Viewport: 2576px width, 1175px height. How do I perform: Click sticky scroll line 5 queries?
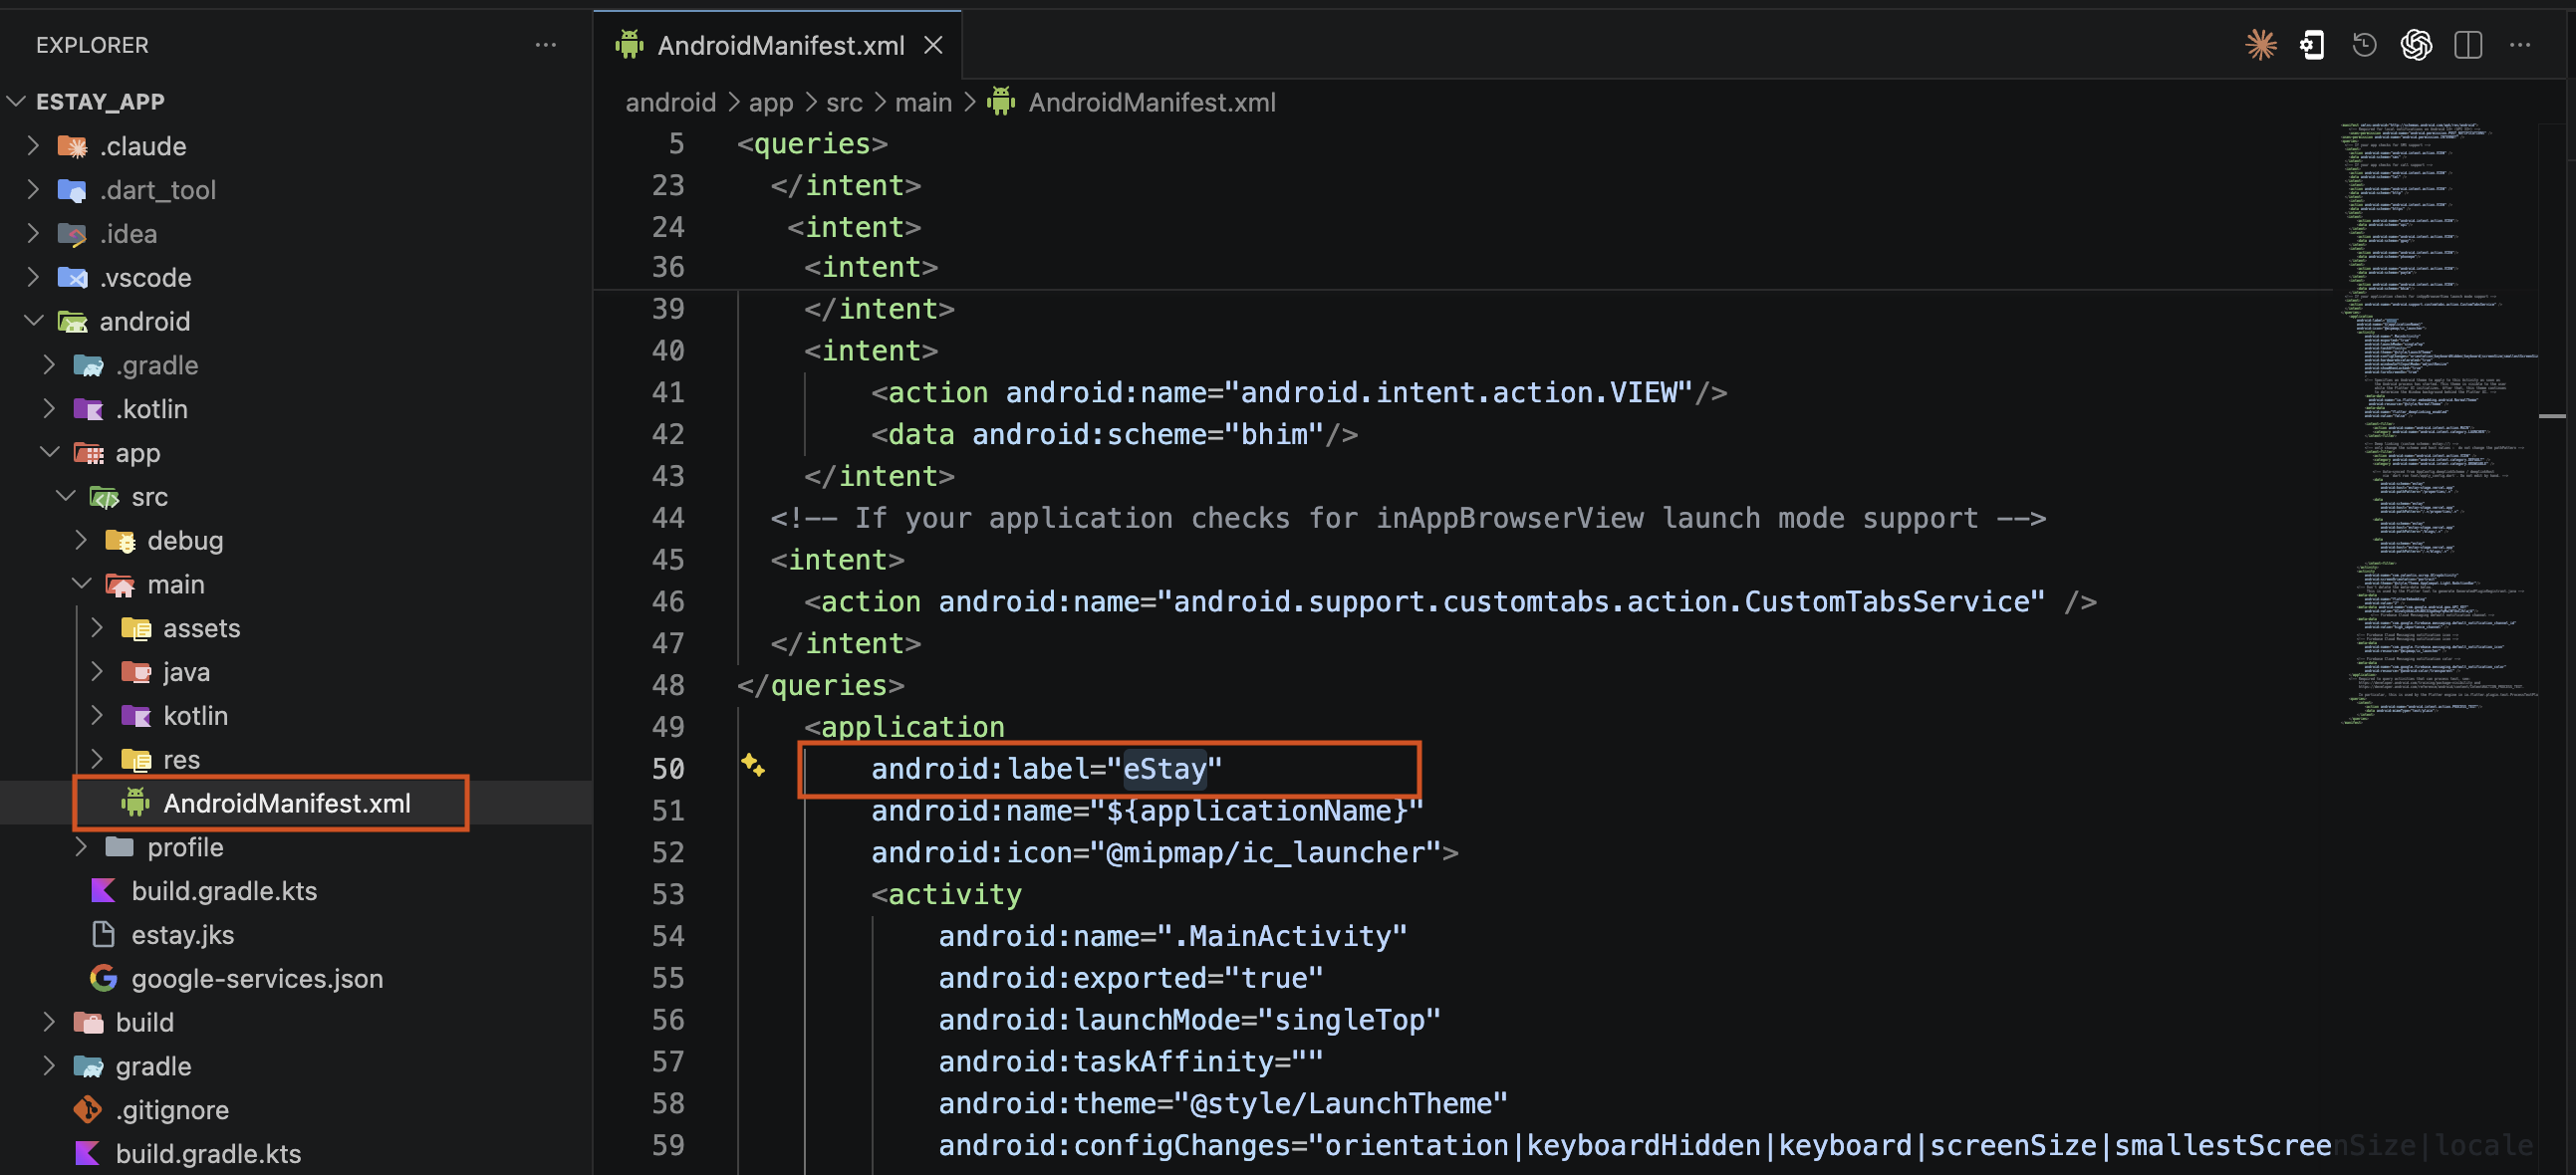[811, 143]
